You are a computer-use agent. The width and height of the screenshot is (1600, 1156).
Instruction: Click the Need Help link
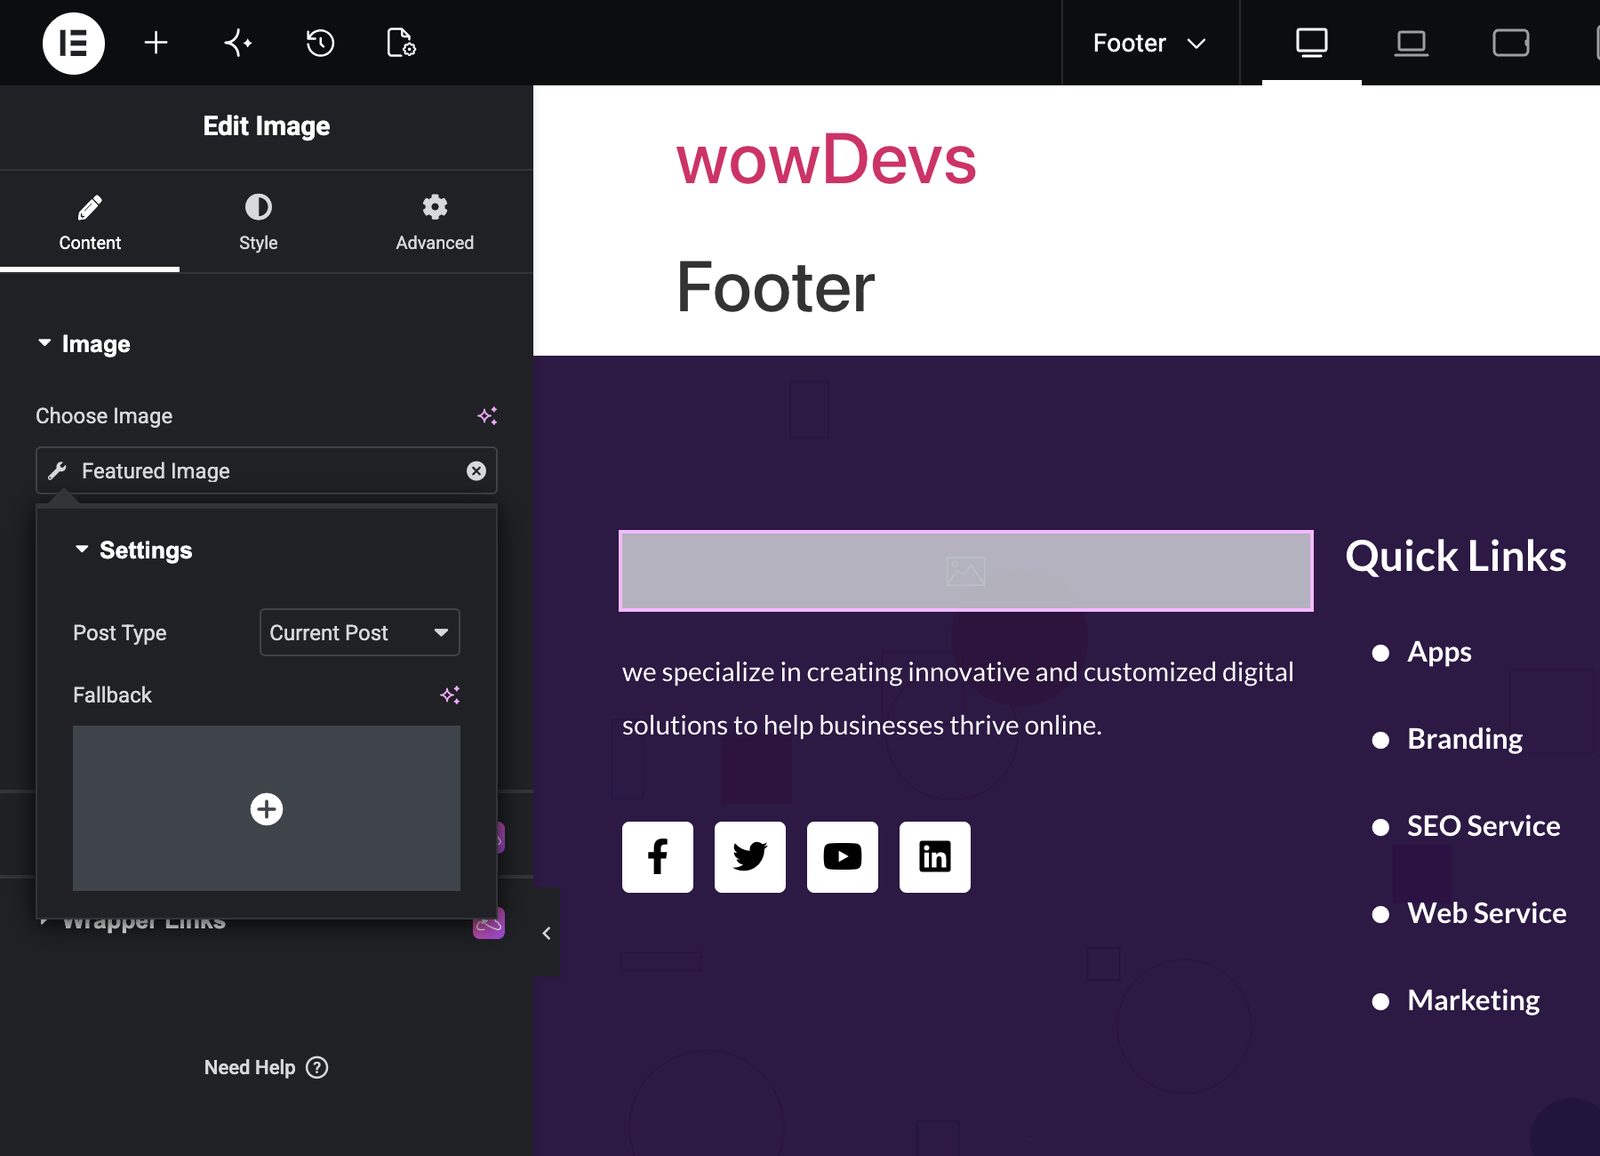[266, 1068]
